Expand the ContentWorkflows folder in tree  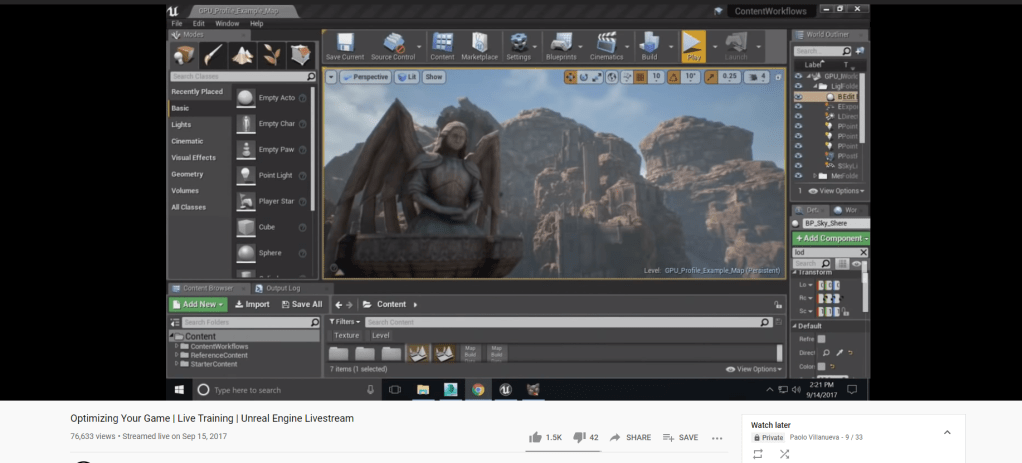[x=177, y=346]
